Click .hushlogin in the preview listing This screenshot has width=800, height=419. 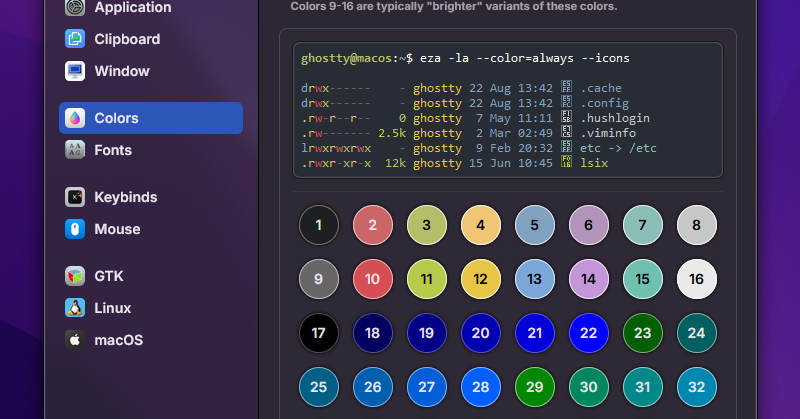click(615, 118)
